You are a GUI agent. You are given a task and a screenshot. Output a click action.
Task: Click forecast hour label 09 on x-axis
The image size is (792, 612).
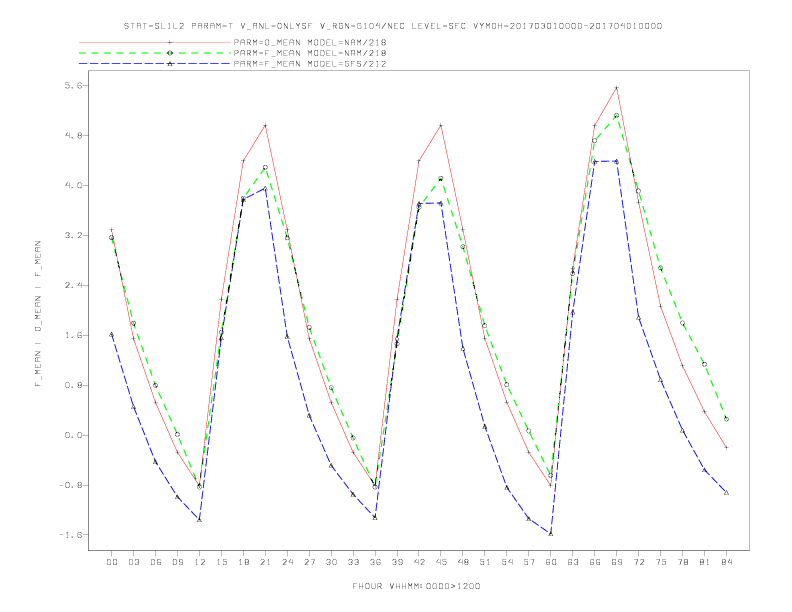tap(177, 563)
